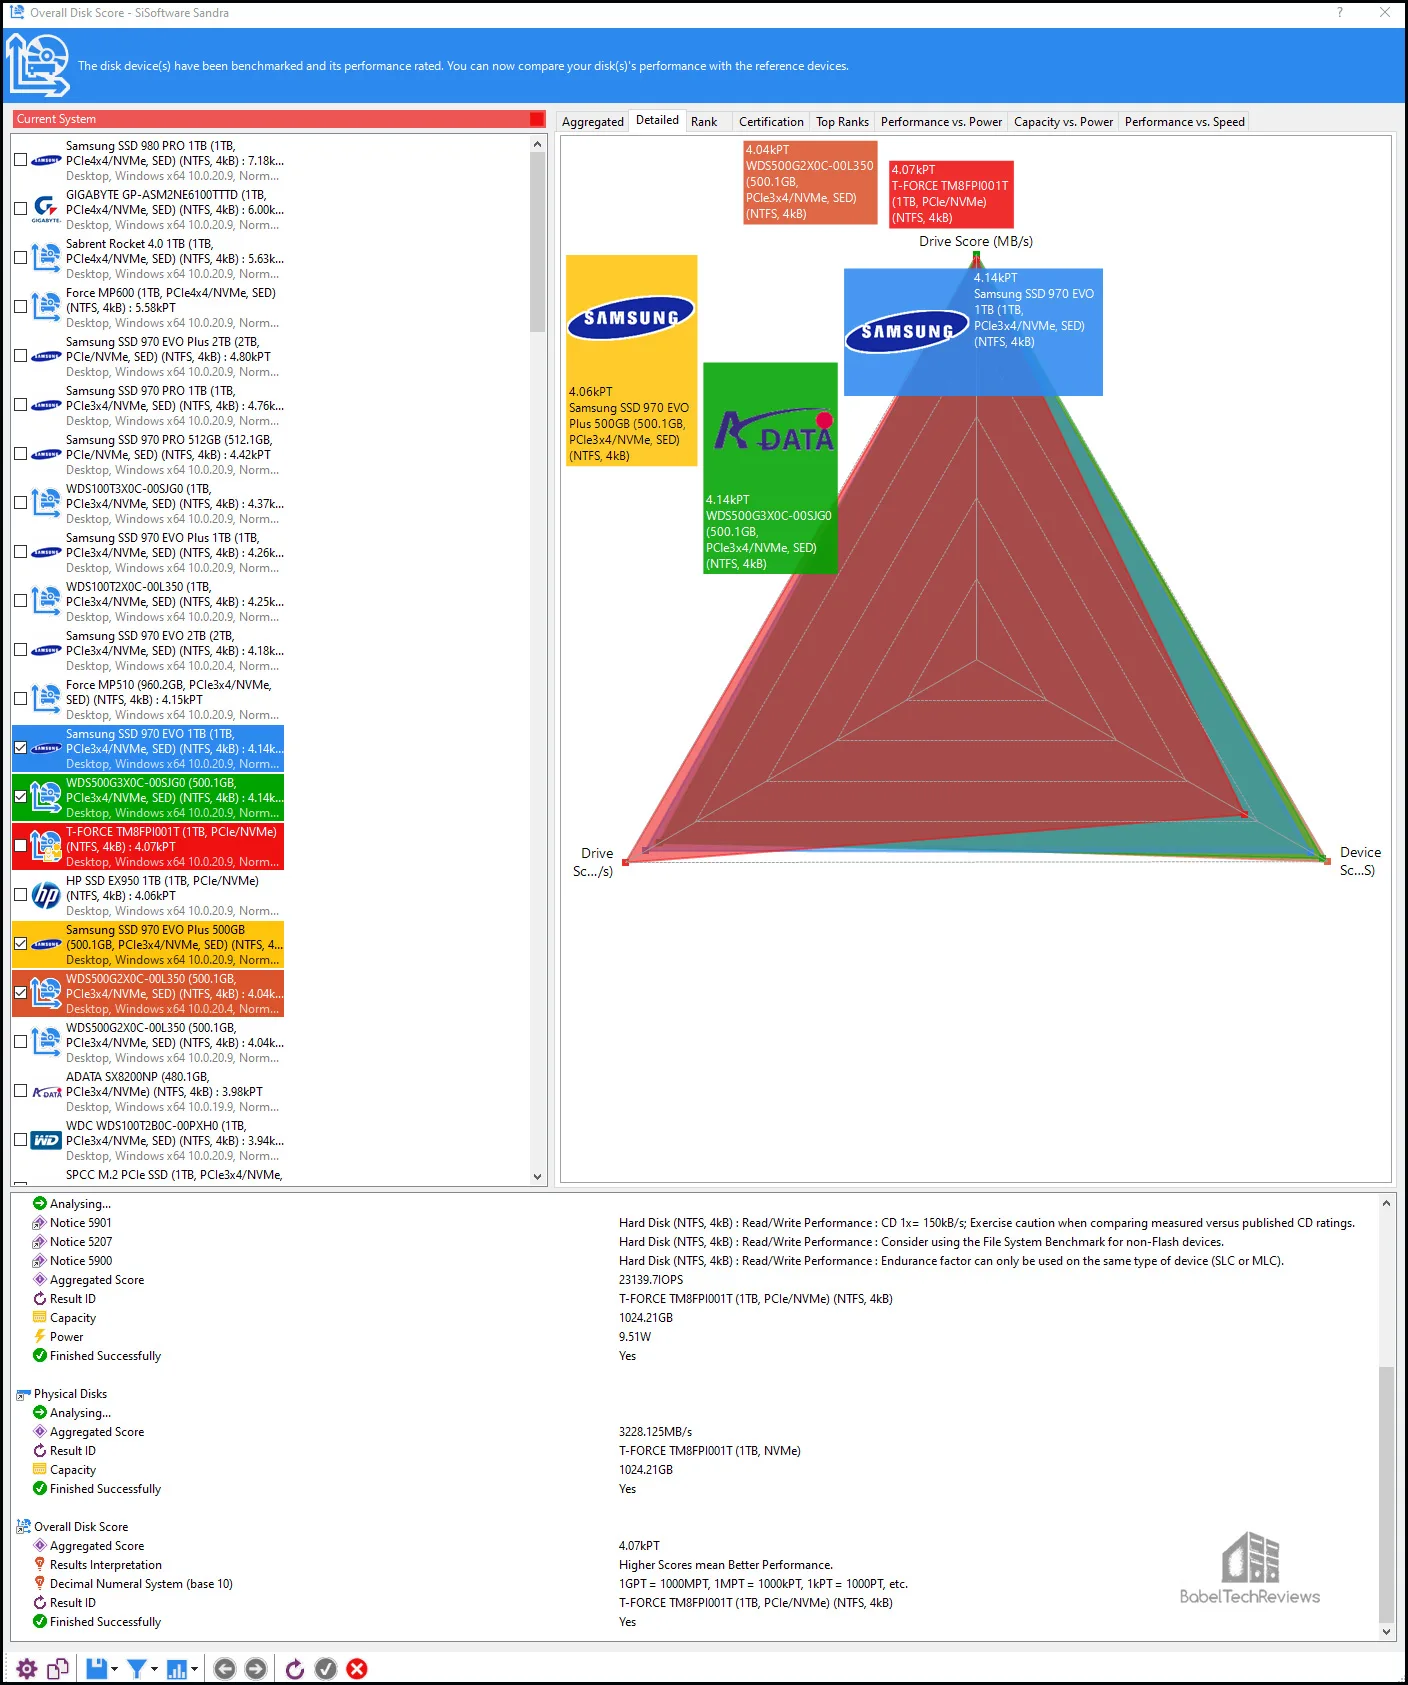Viewport: 1408px width, 1685px height.
Task: Go back with the left arrow button
Action: coord(225,1668)
